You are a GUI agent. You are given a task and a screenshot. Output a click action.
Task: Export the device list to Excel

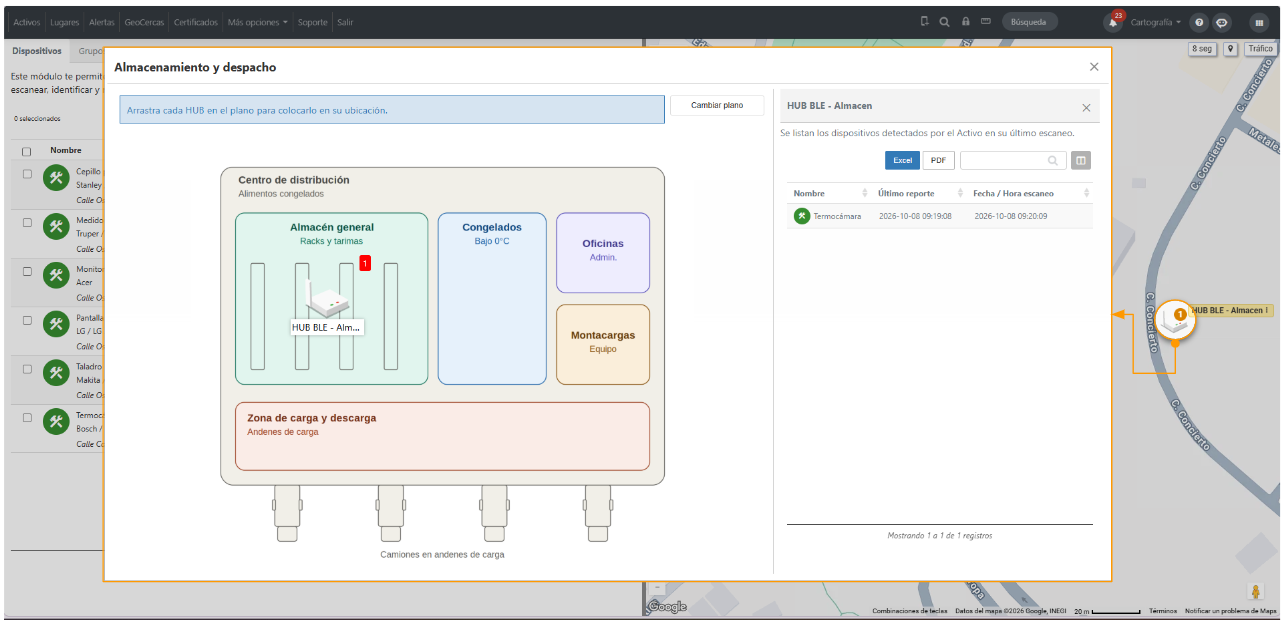pyautogui.click(x=902, y=160)
